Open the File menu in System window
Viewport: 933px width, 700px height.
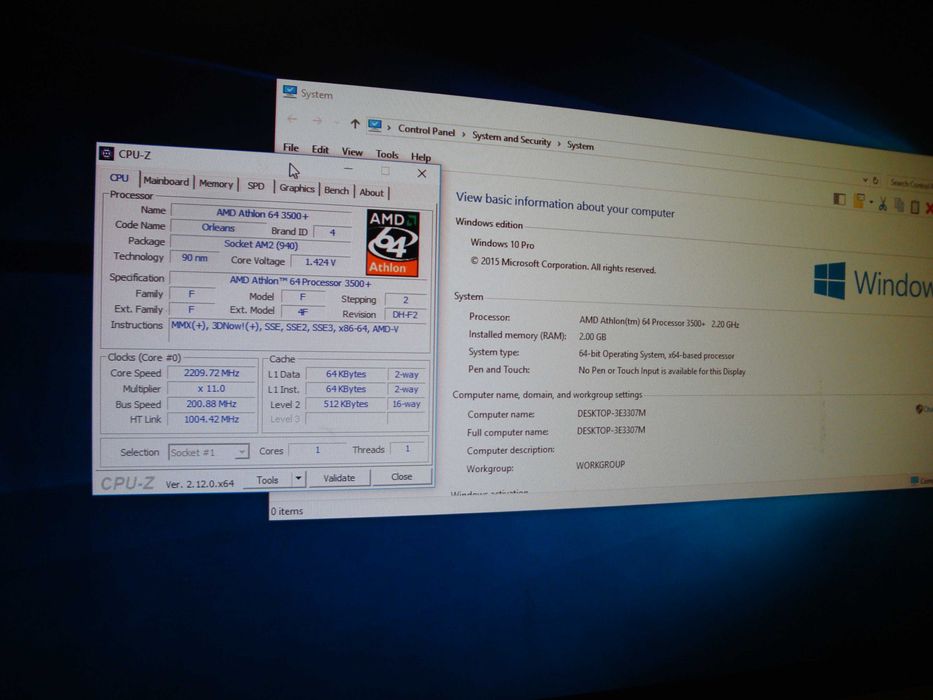[x=291, y=148]
